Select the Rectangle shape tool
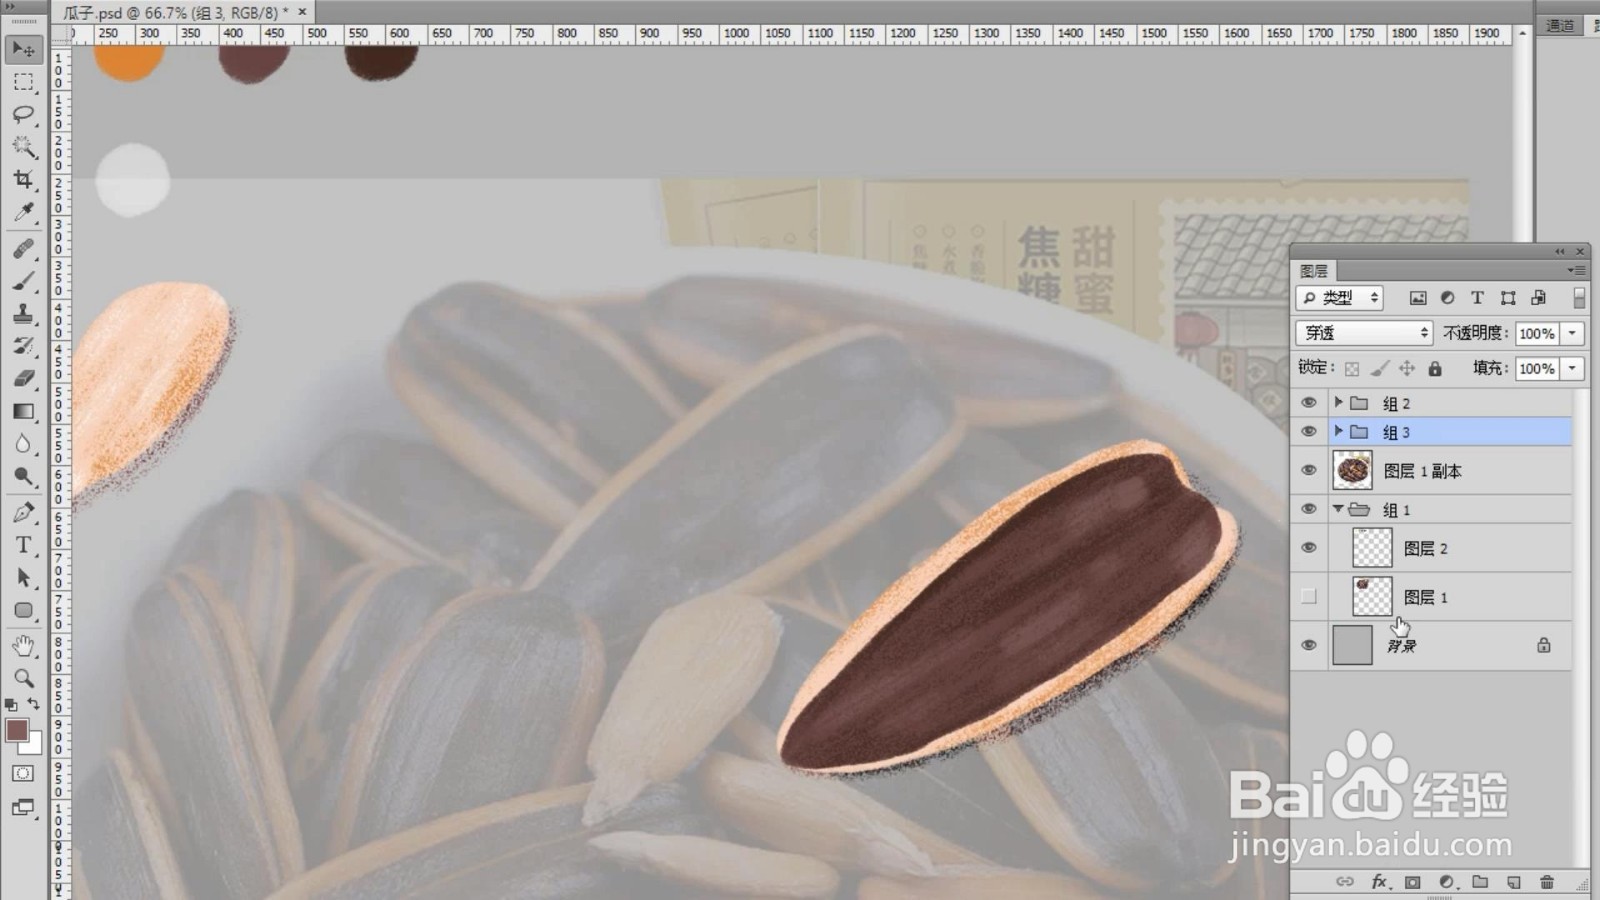The image size is (1600, 900). click(x=23, y=610)
